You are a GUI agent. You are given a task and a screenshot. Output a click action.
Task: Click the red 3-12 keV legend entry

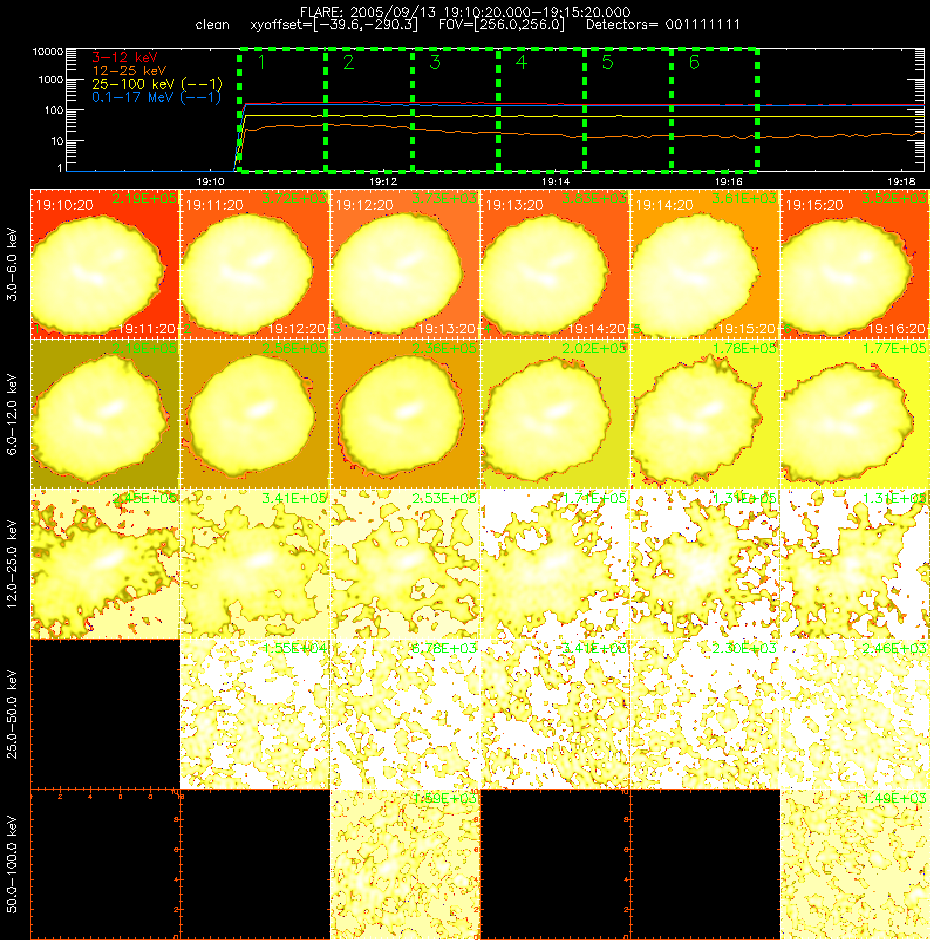point(125,58)
